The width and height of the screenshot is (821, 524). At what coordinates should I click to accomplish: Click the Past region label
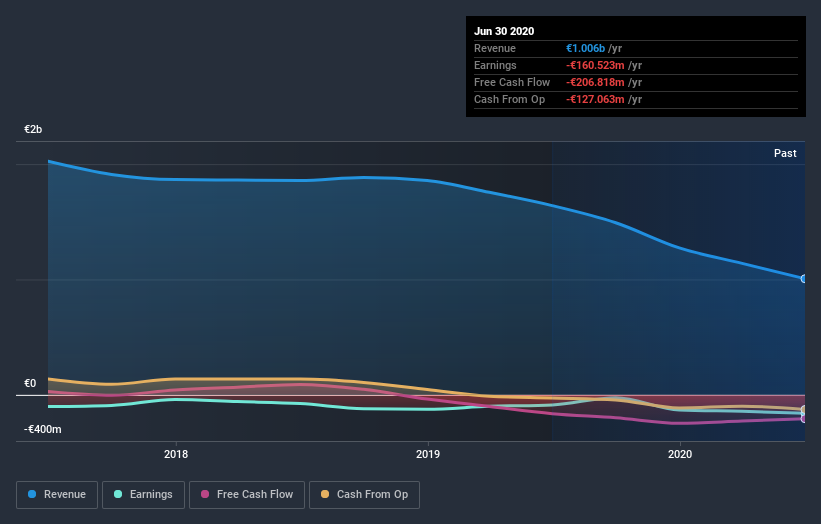tap(785, 153)
